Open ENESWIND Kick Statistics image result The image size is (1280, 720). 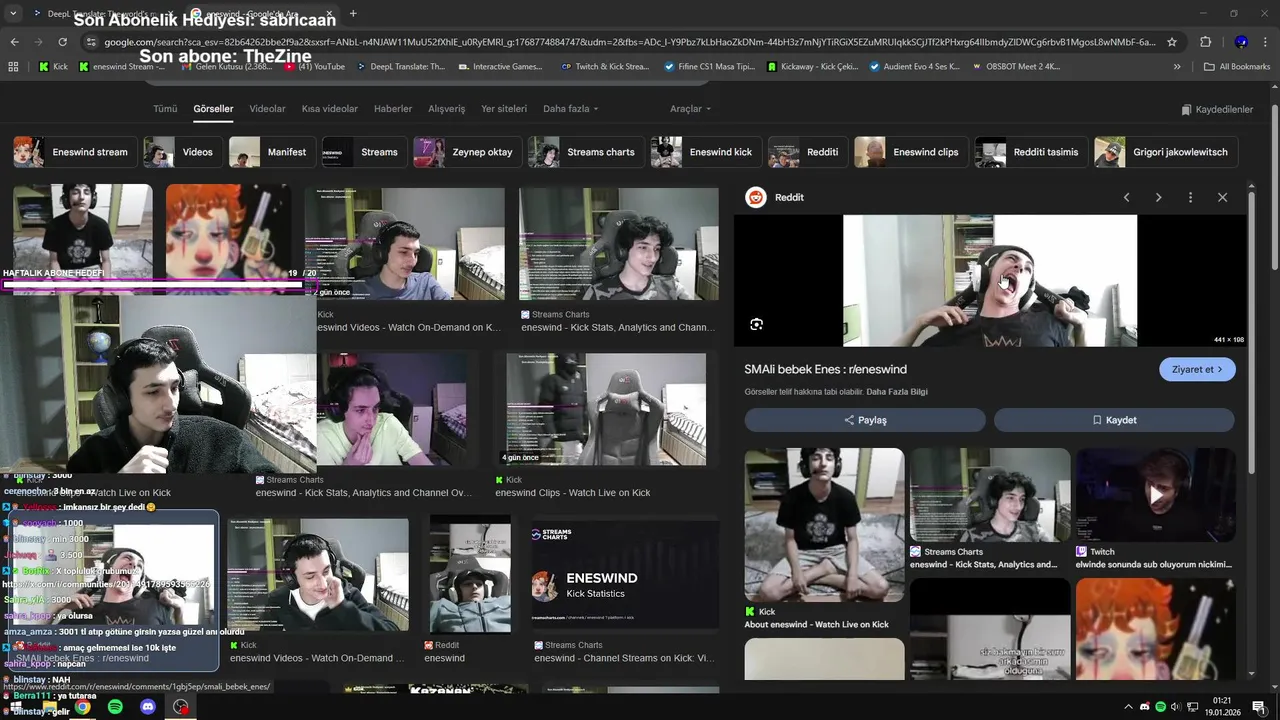[x=625, y=574]
